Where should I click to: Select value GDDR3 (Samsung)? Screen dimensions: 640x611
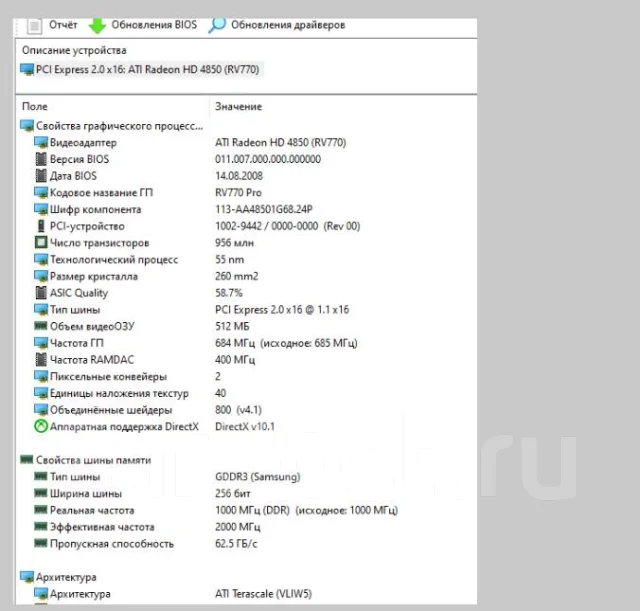258,477
